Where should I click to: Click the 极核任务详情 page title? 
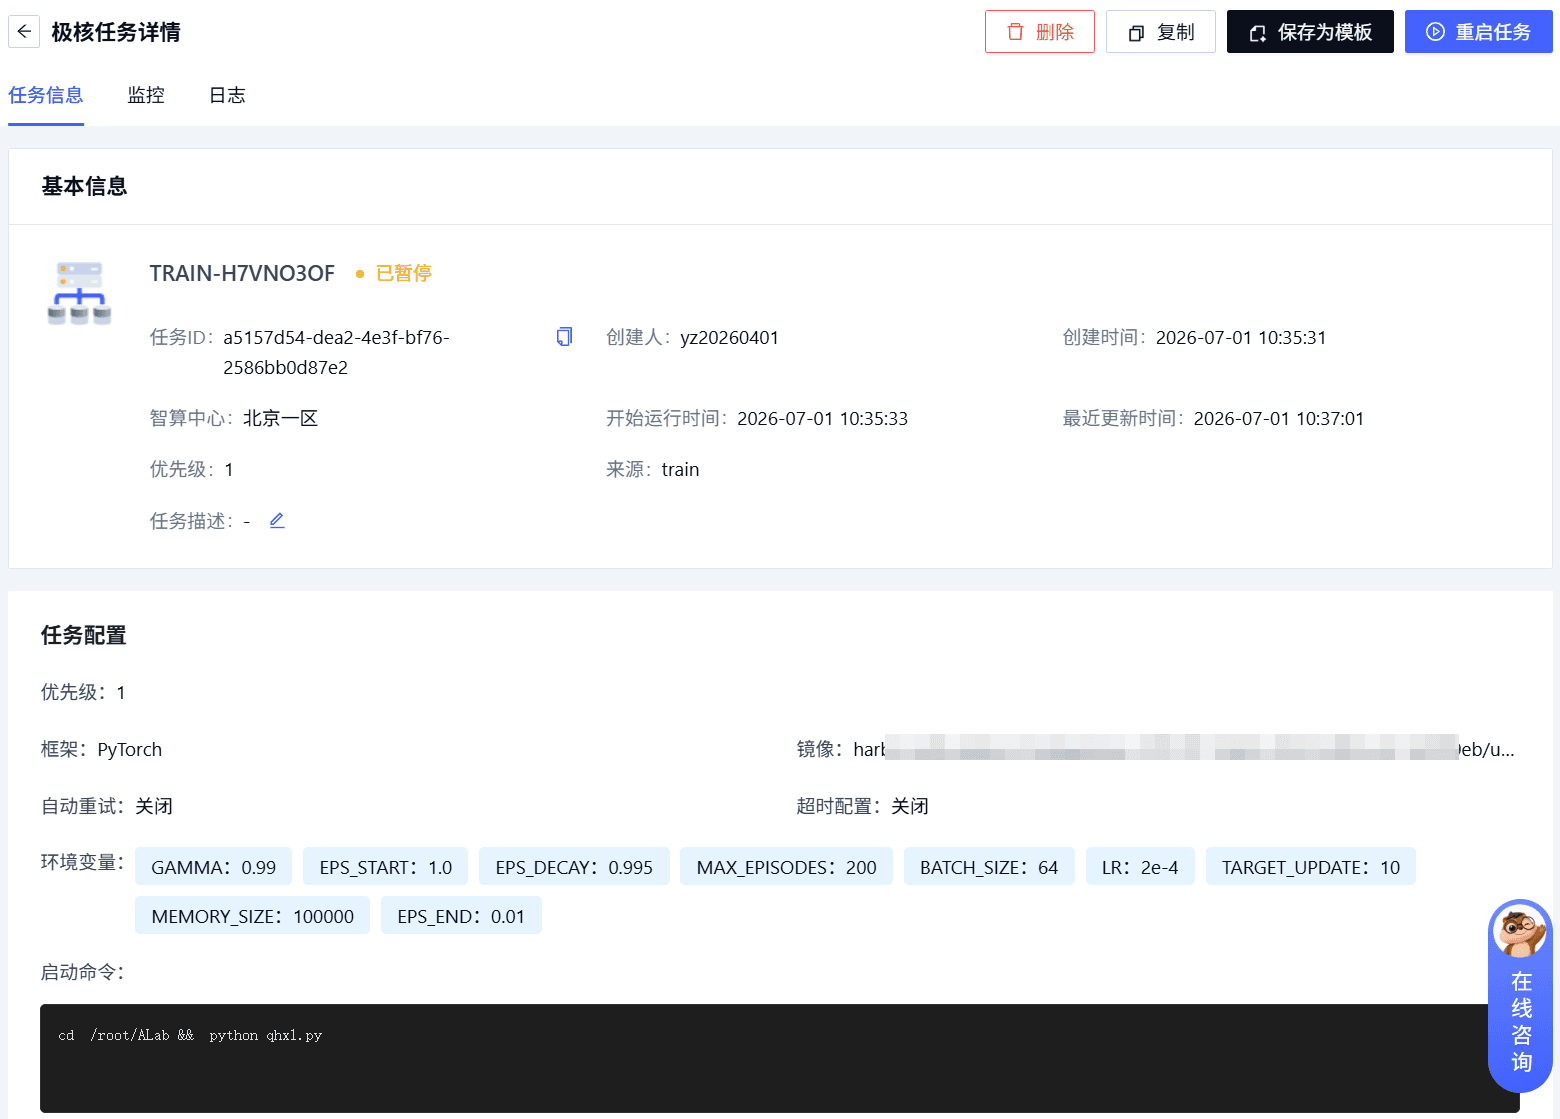click(x=116, y=32)
